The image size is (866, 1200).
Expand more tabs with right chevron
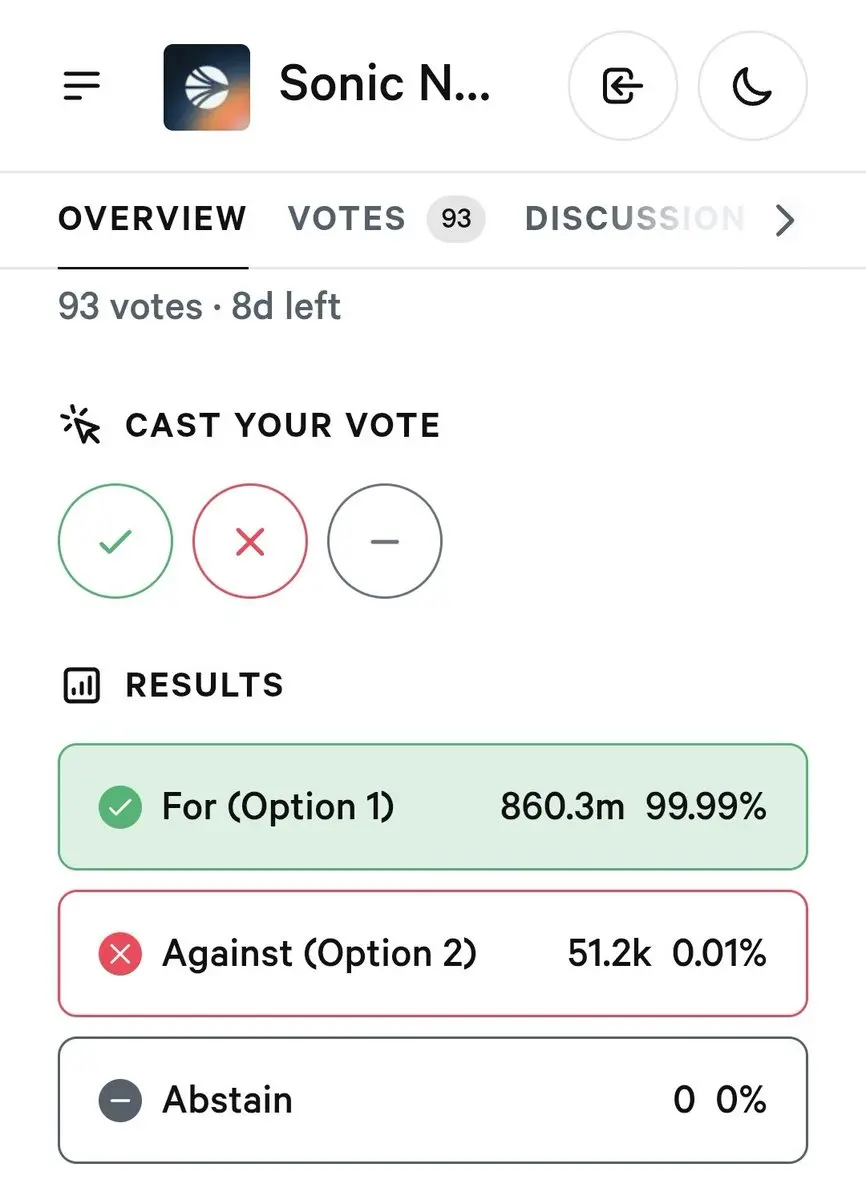coord(785,219)
